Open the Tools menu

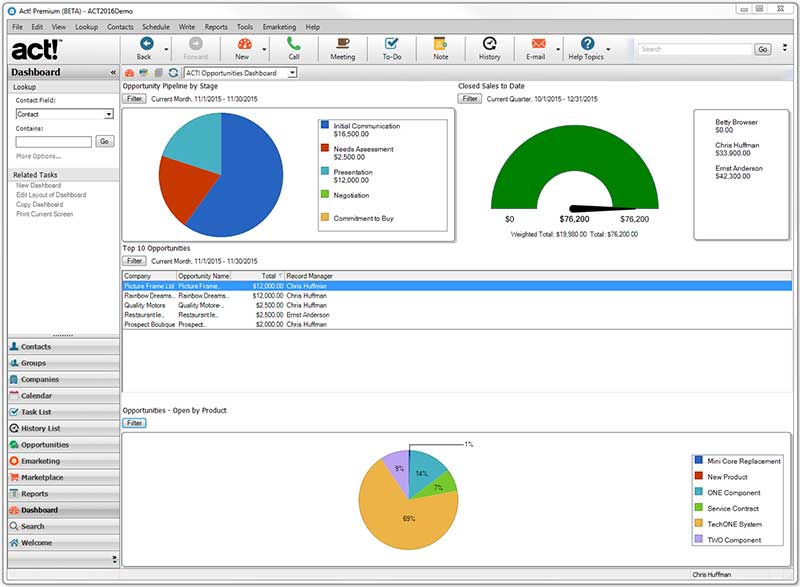click(x=245, y=27)
